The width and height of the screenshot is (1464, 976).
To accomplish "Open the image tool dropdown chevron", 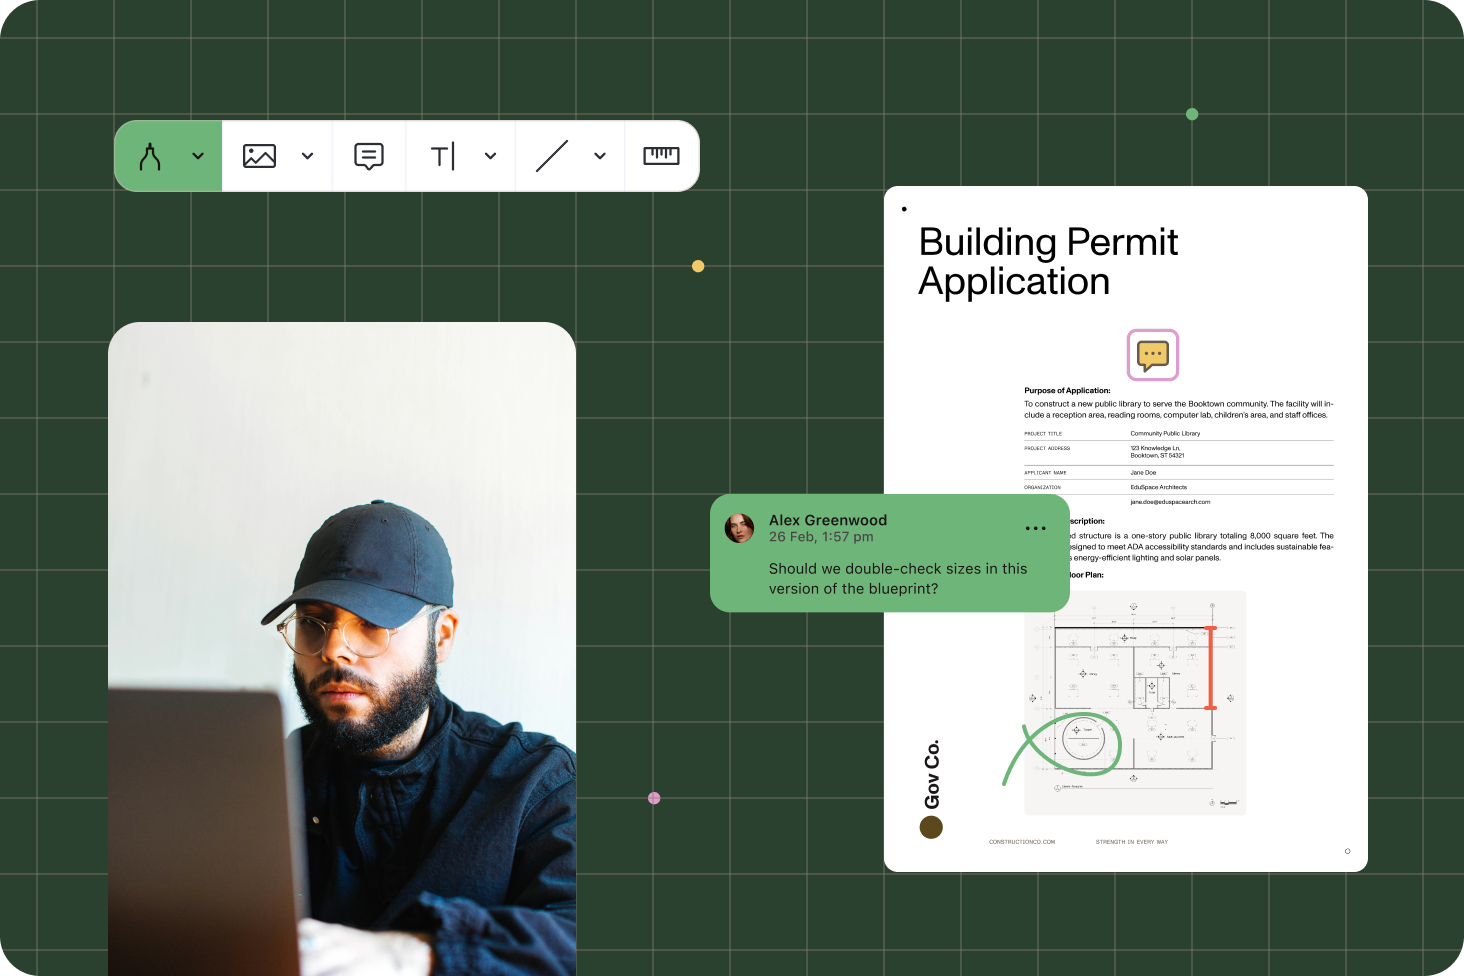I will [308, 156].
